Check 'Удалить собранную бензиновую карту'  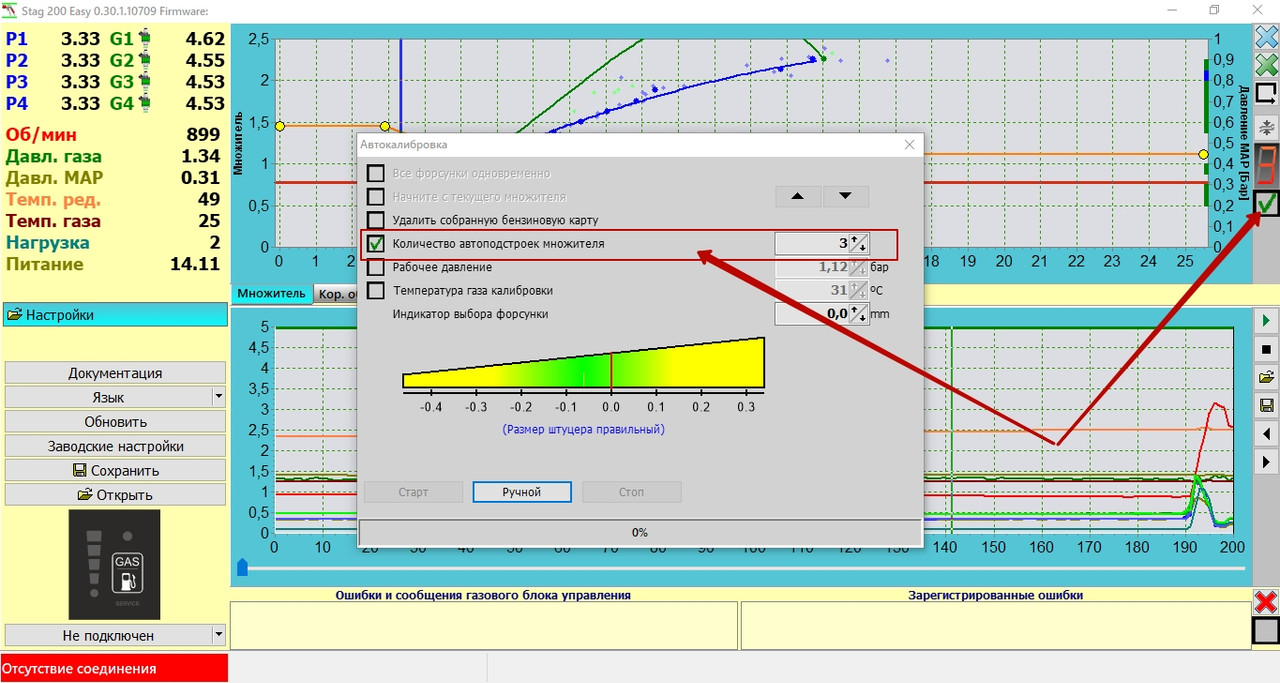(x=375, y=220)
